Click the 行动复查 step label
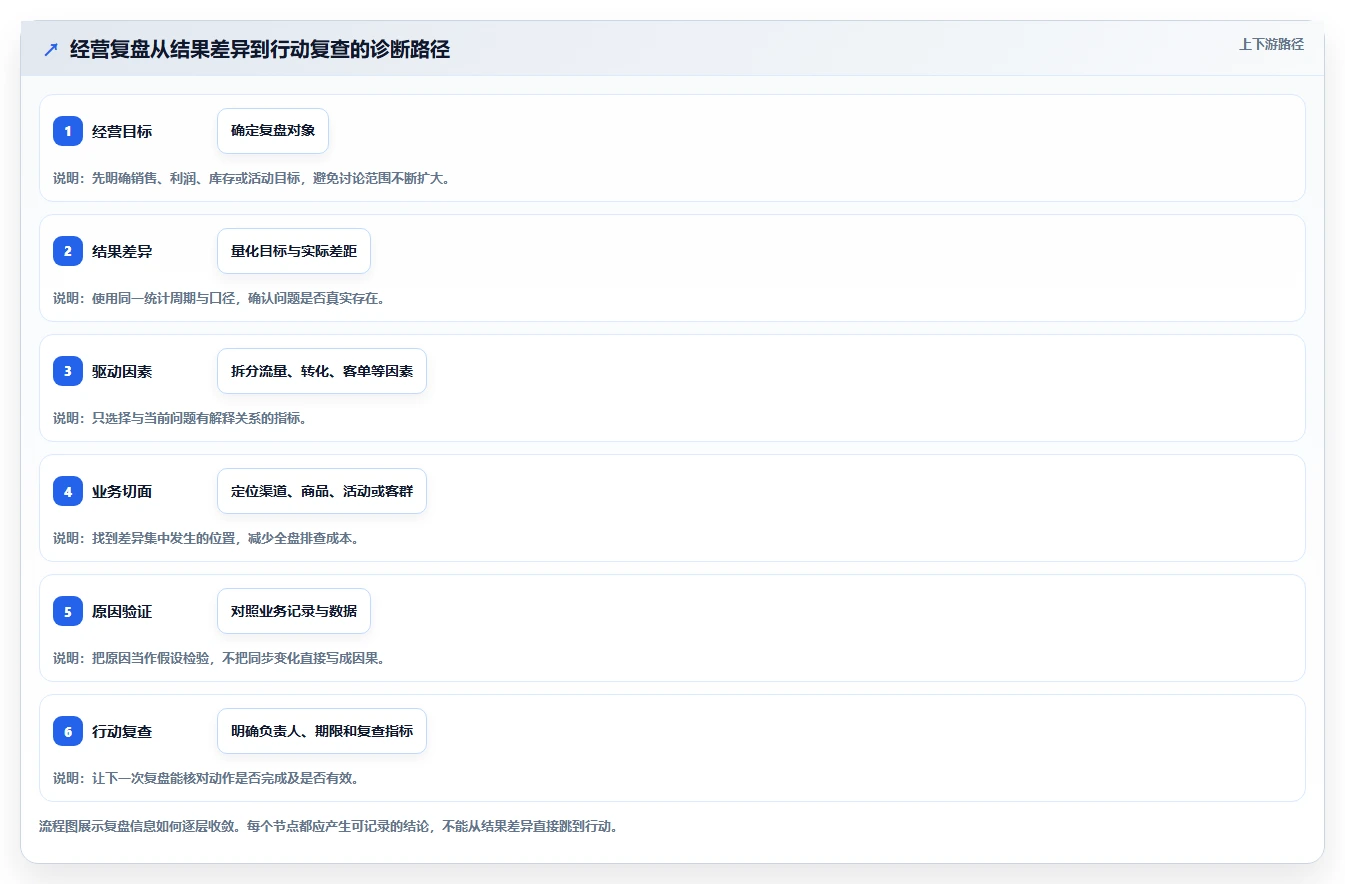 (122, 731)
